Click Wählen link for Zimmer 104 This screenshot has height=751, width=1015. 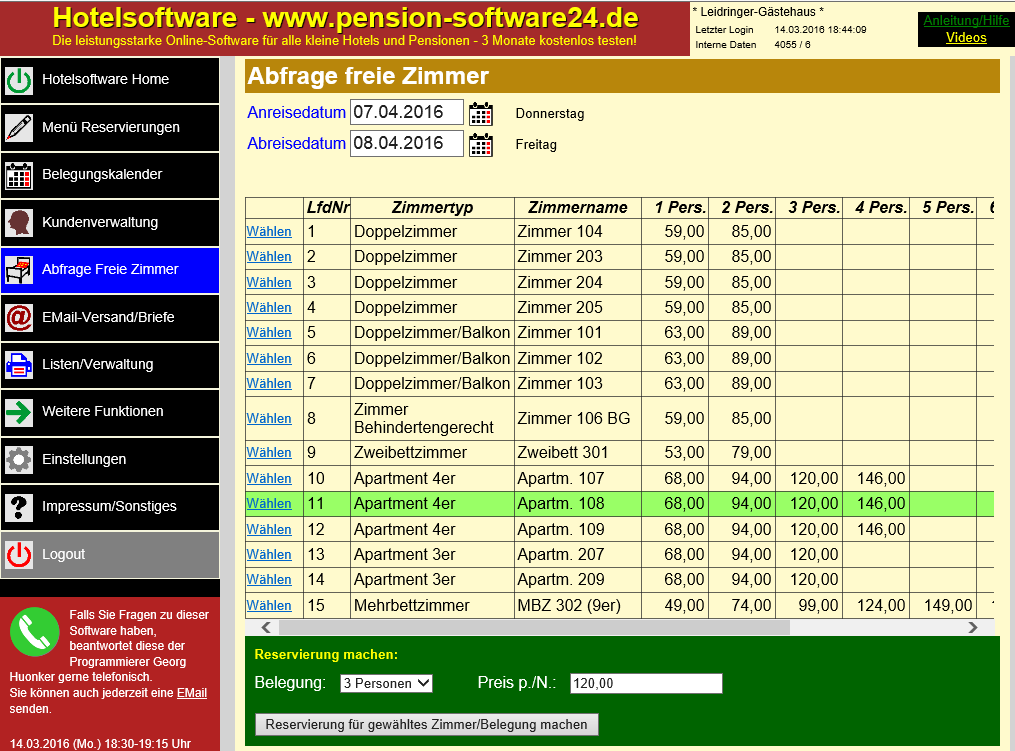coord(269,232)
